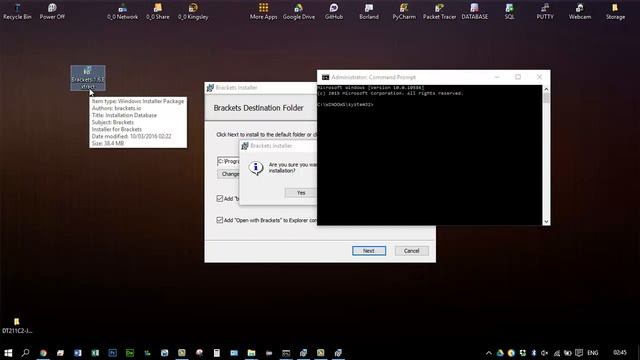
Task: Click the Brackets Destination Folder heading
Action: tap(258, 108)
